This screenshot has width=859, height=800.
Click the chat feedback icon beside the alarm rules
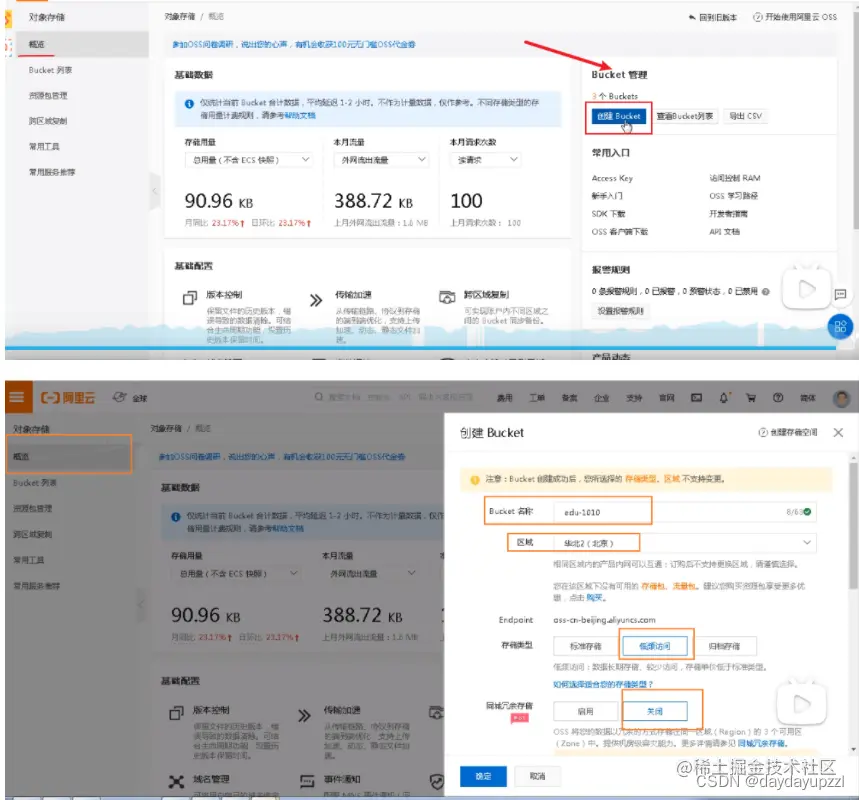click(x=840, y=295)
